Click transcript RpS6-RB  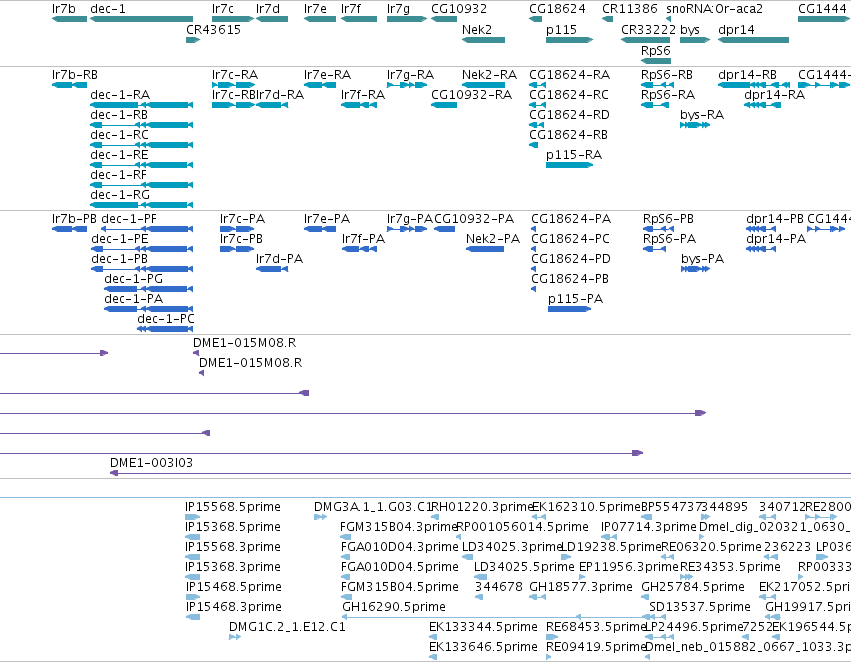coord(657,85)
